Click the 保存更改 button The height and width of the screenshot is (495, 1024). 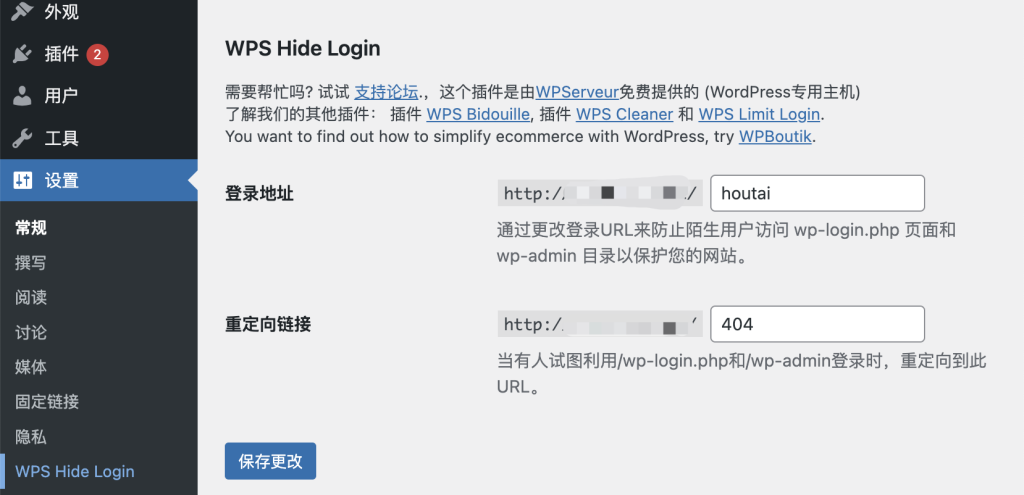[270, 462]
